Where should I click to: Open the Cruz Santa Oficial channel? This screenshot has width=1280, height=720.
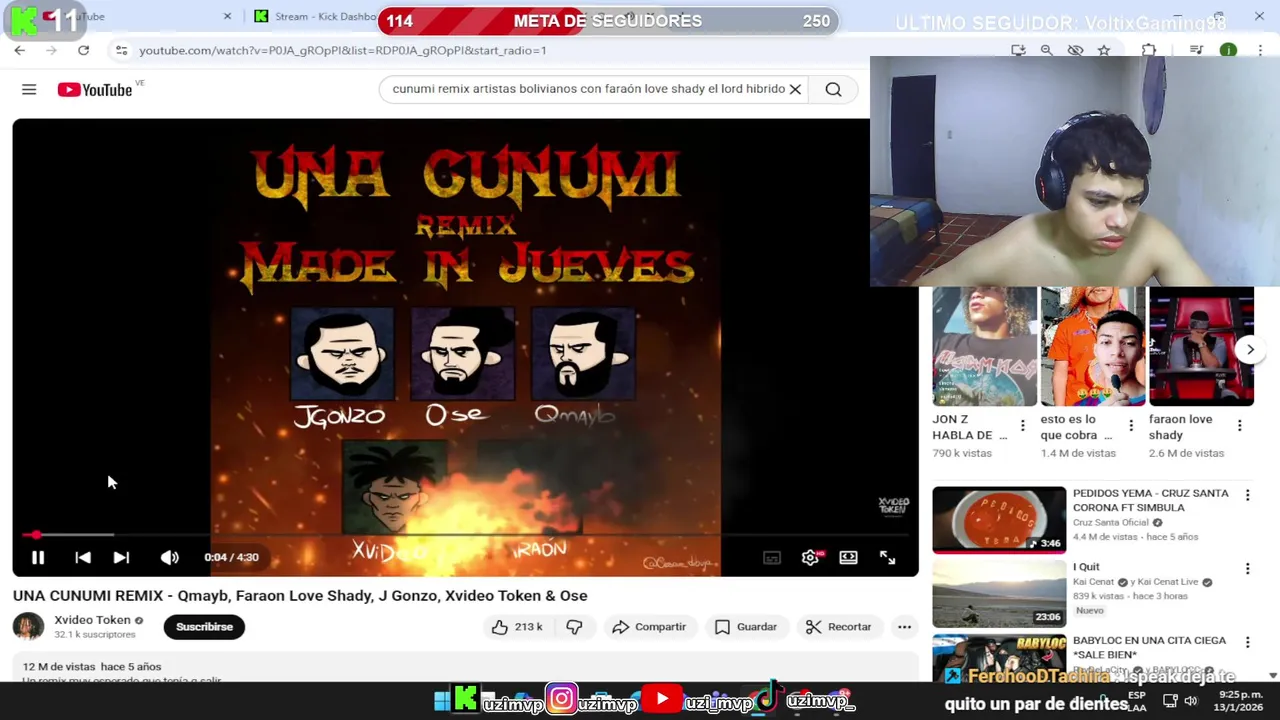[x=1111, y=523]
